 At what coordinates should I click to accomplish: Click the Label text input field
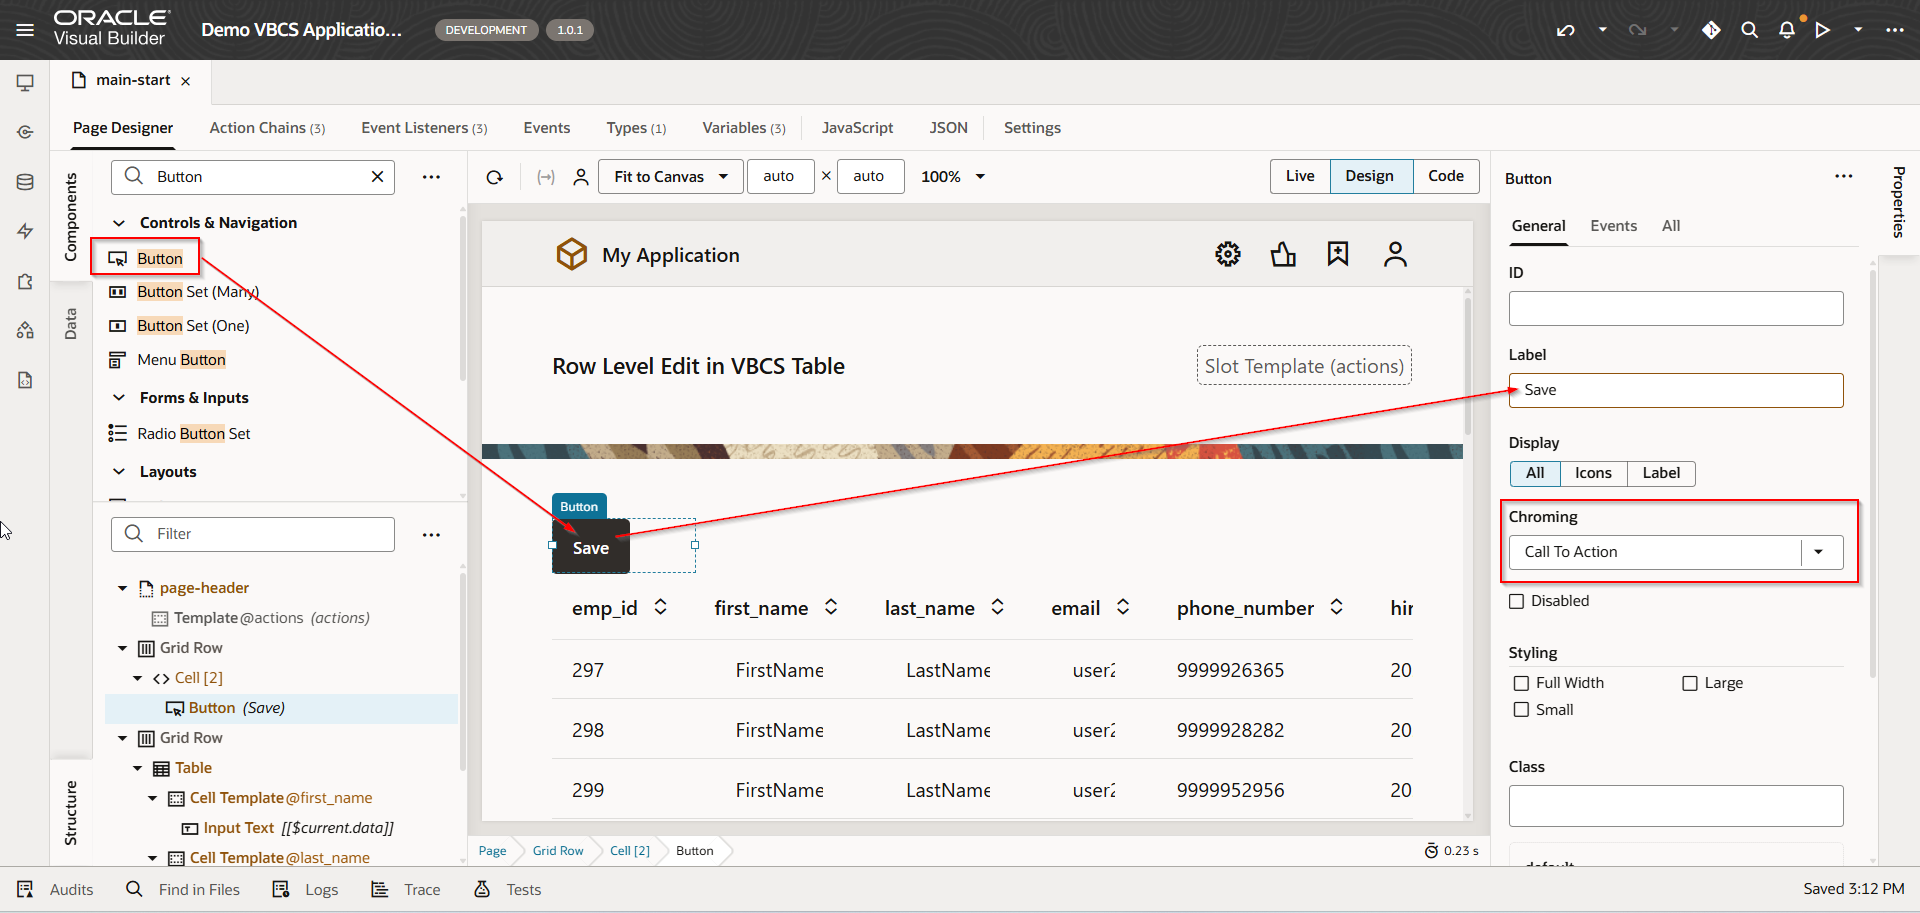point(1675,390)
